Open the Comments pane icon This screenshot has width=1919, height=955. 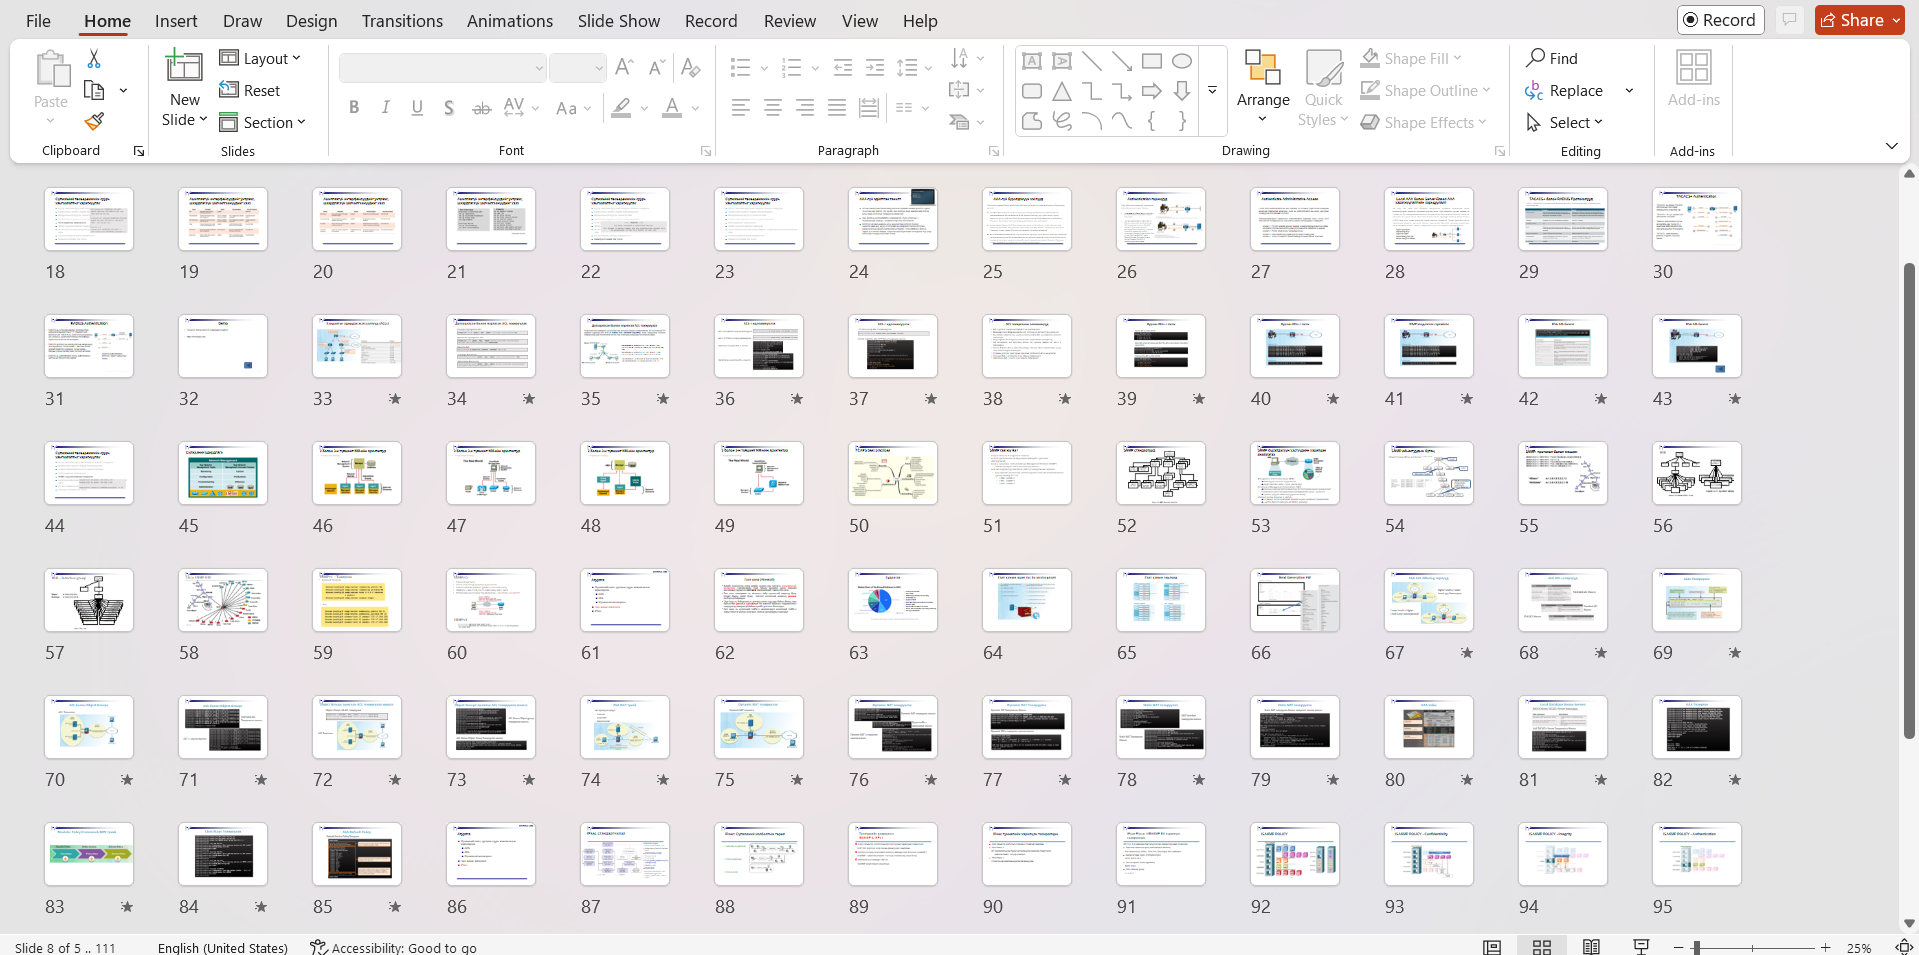point(1790,20)
